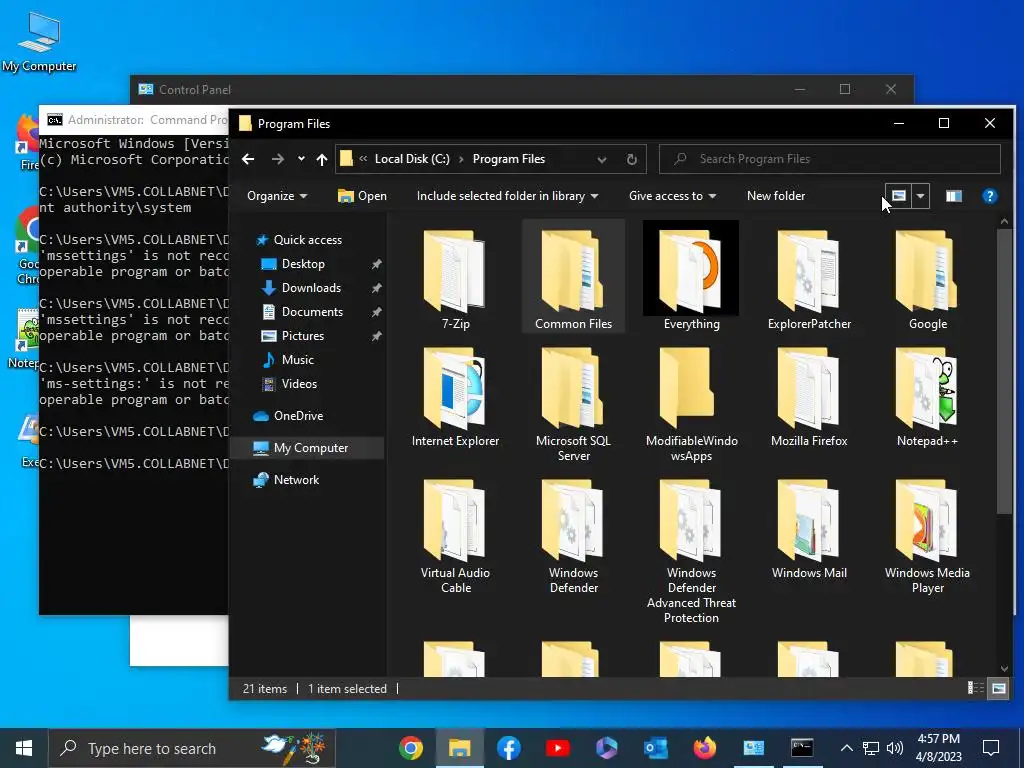Select the Internet Explorer folder
Viewport: 1024px width, 768px height.
[455, 397]
